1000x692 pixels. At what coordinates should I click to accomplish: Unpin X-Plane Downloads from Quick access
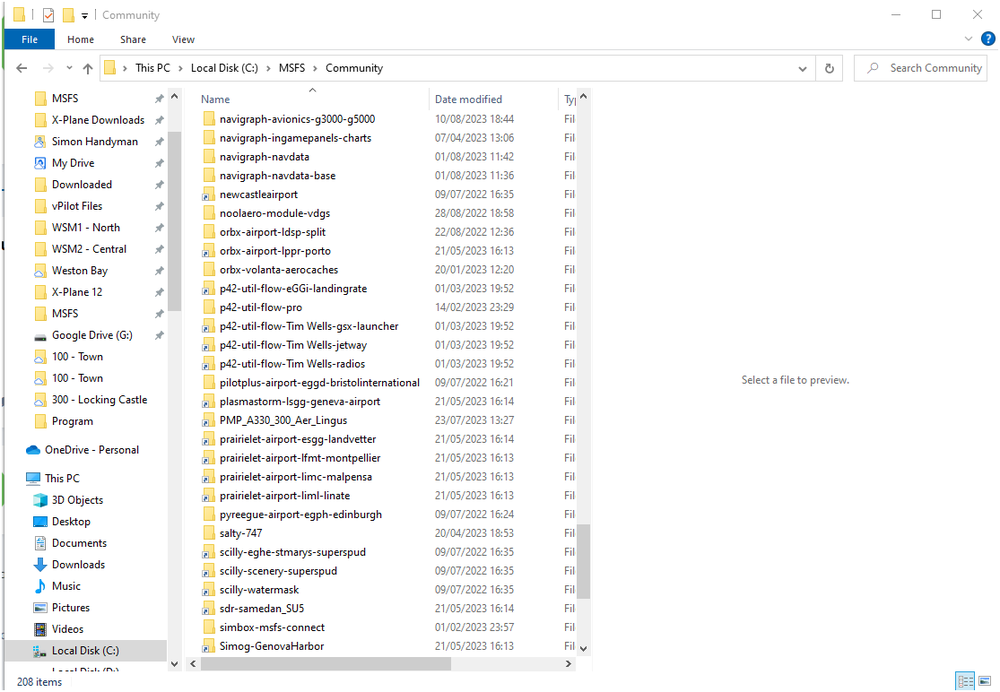tap(158, 119)
